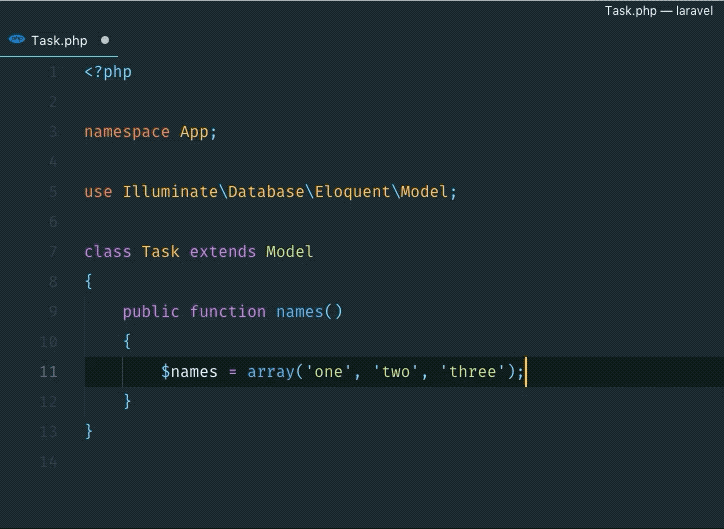This screenshot has width=724, height=529.
Task: Click the class closing brace on line 13
Action: click(x=89, y=432)
